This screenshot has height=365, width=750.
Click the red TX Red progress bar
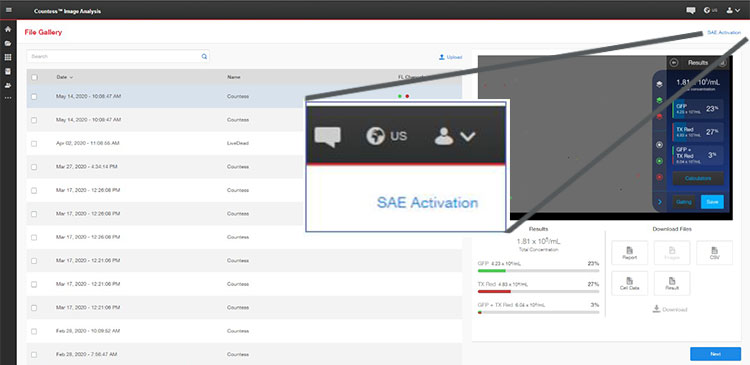tap(538, 291)
